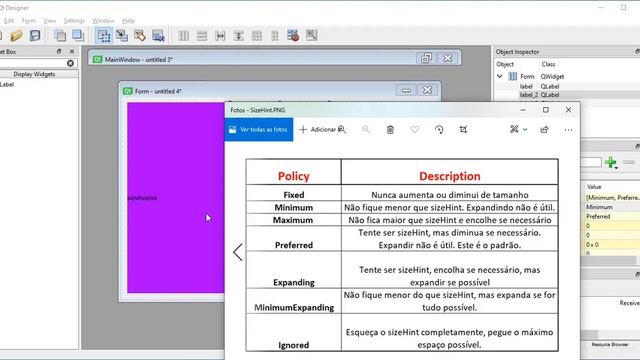
Task: Click the Class column header
Action: [x=548, y=64]
